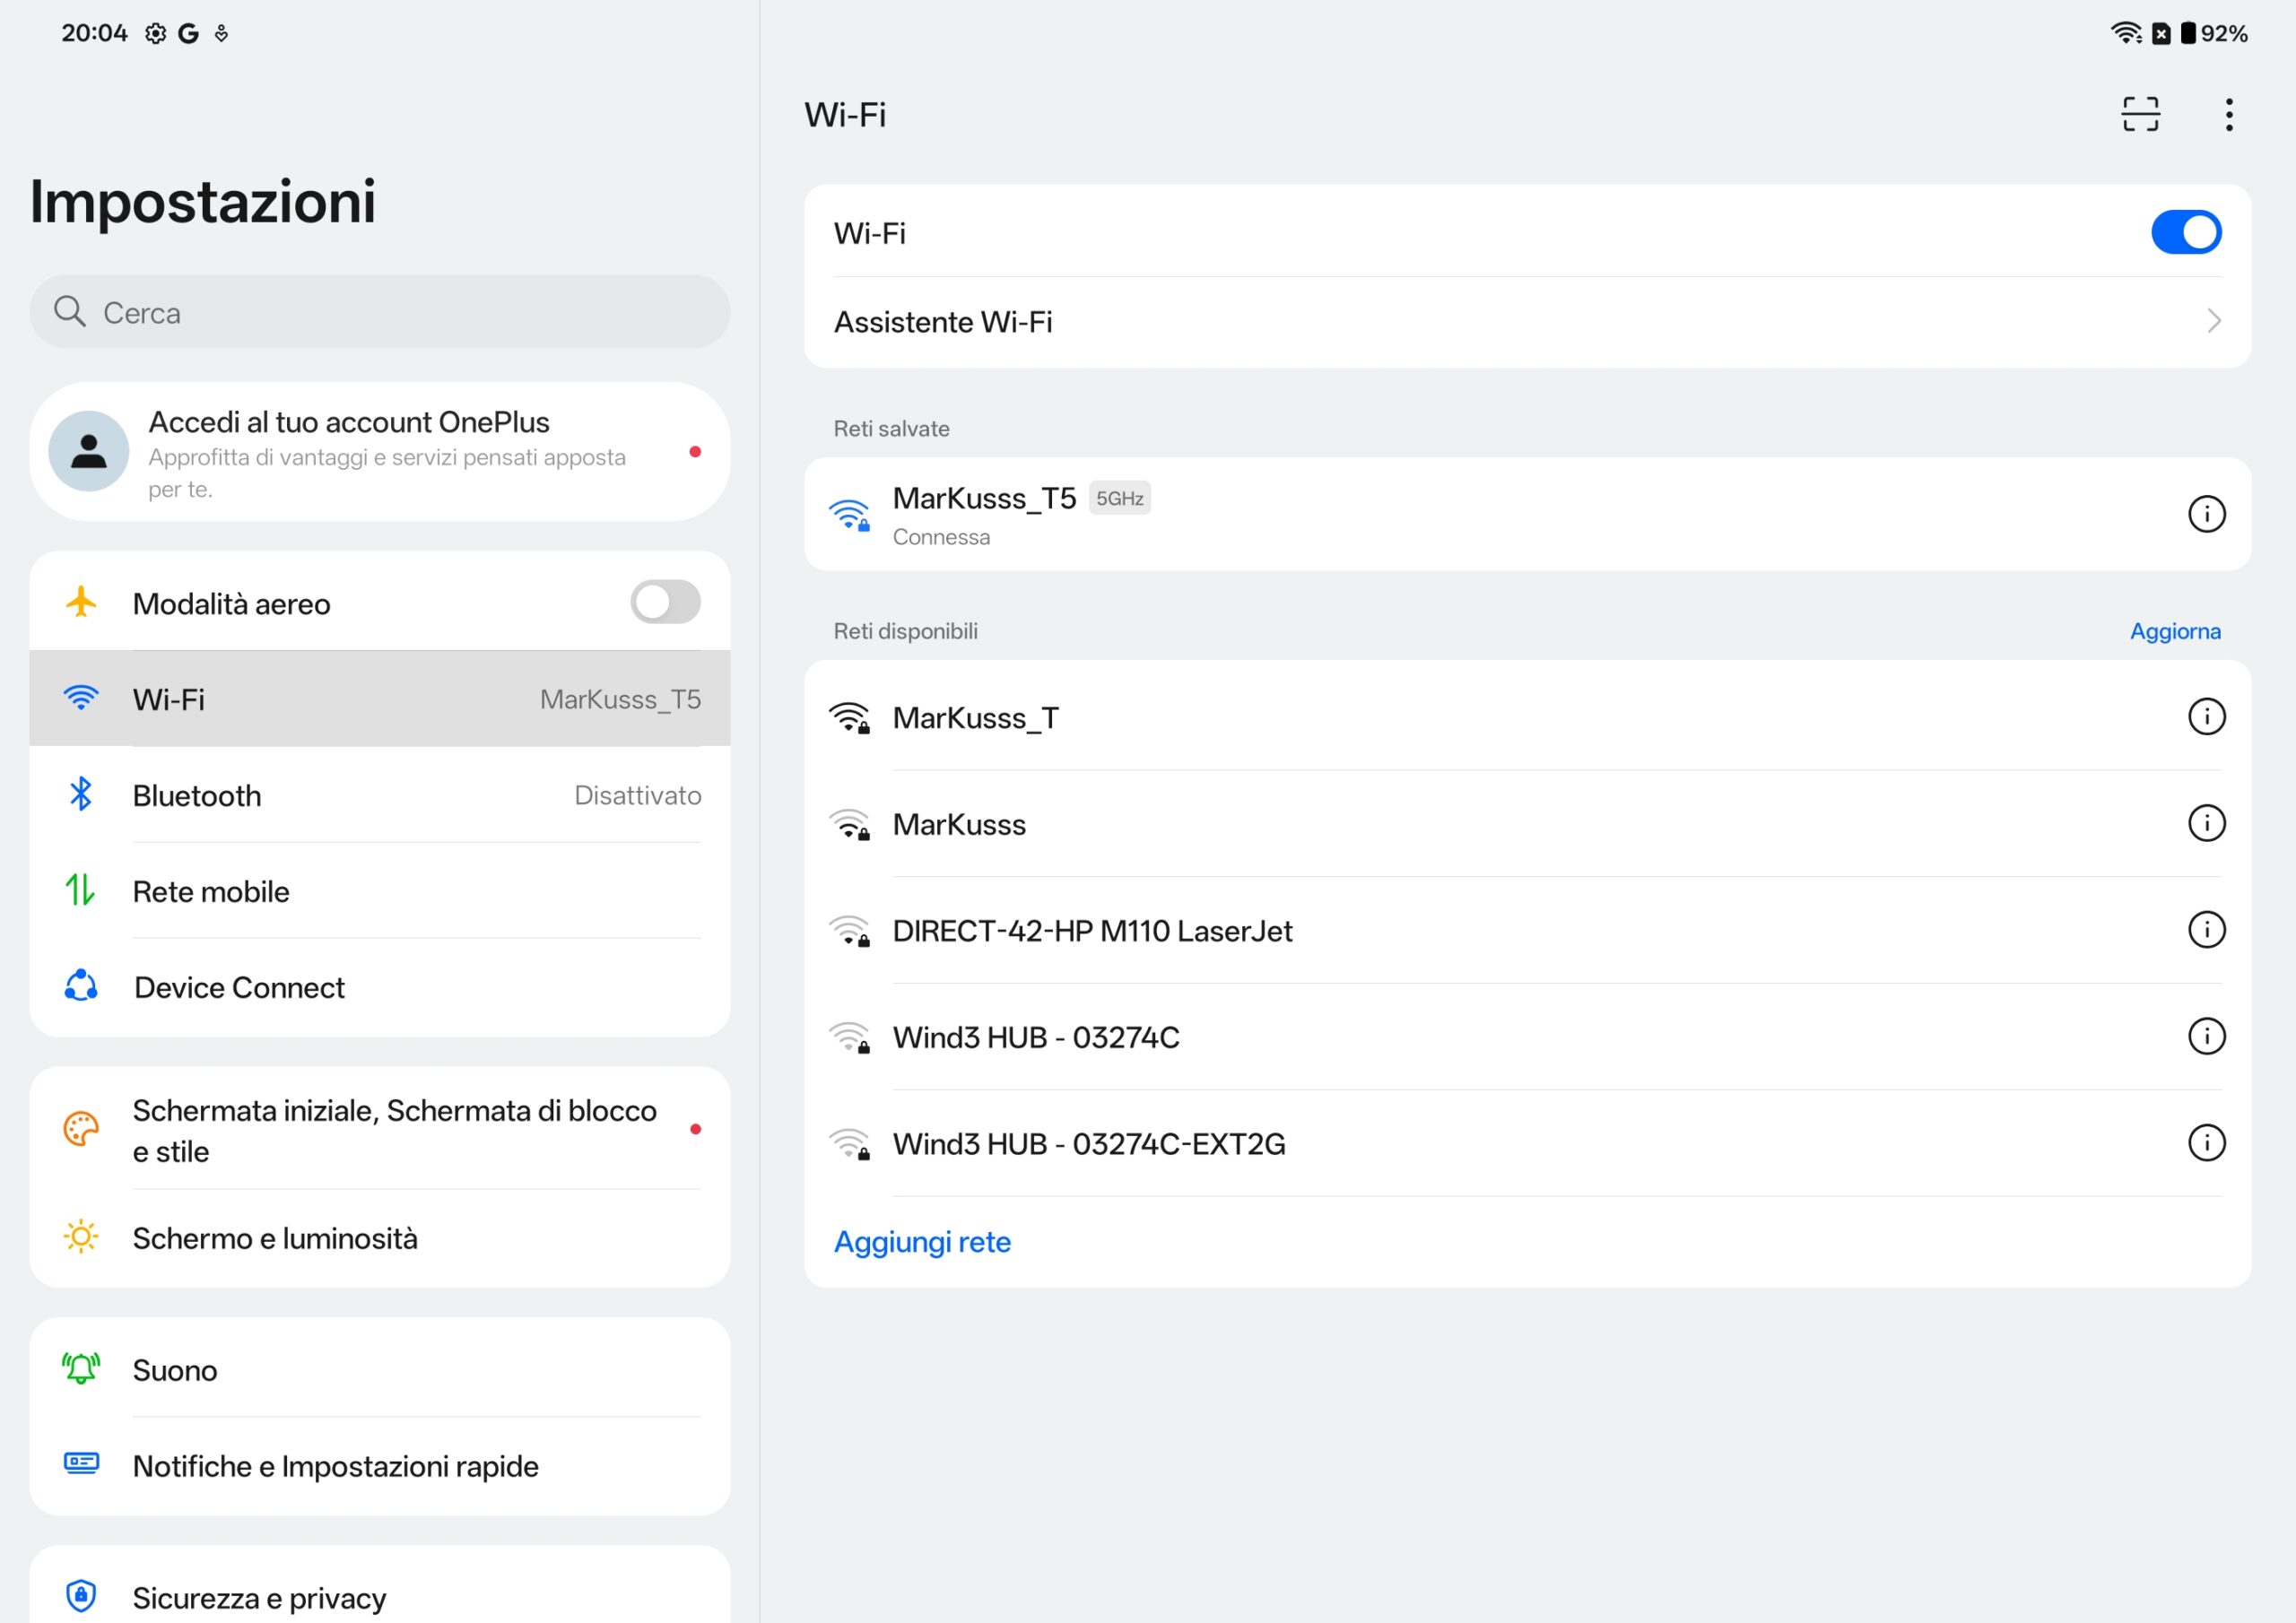Screen dimensions: 2296x1623
Task: Open info icon for Wind3 HUB - 03274C-EXT2G
Action: pos(2206,1142)
